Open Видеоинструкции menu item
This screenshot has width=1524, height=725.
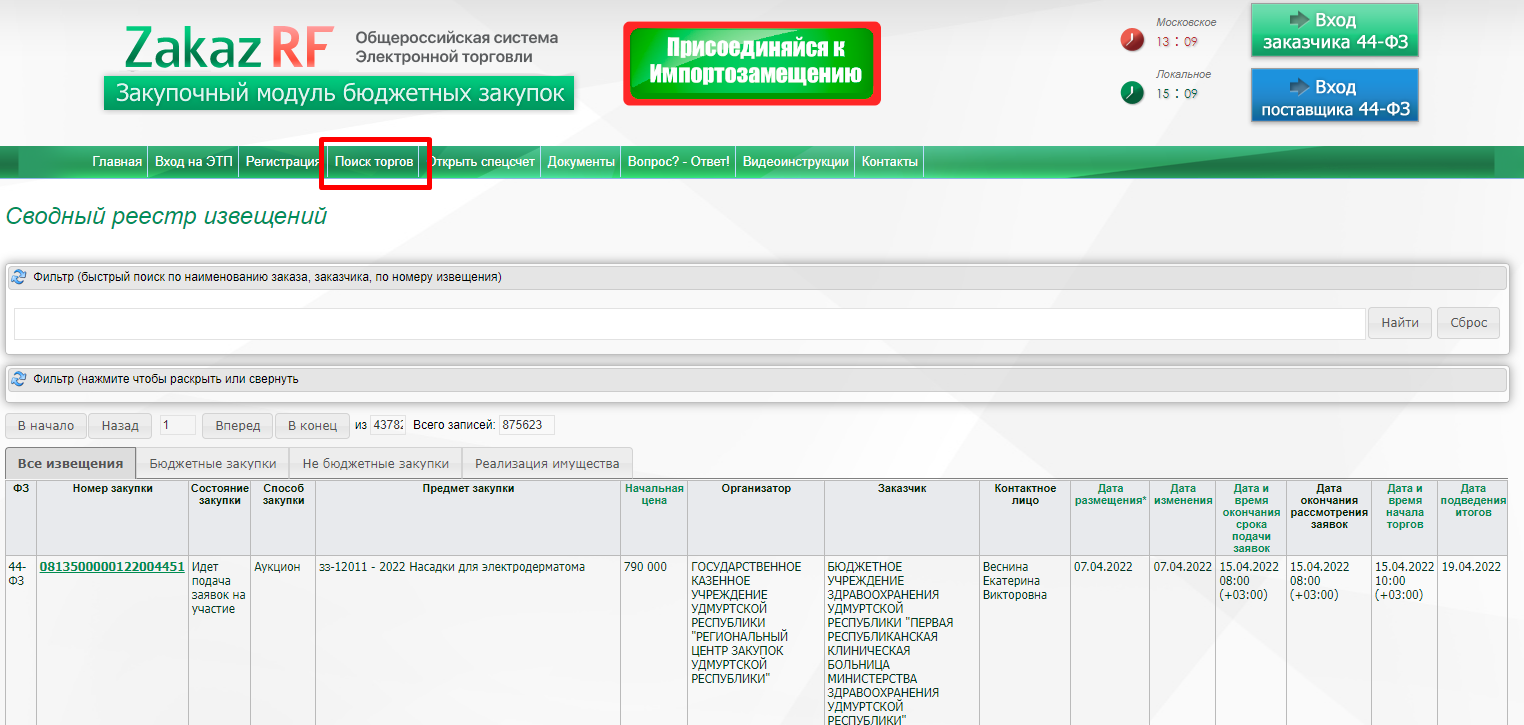point(795,162)
